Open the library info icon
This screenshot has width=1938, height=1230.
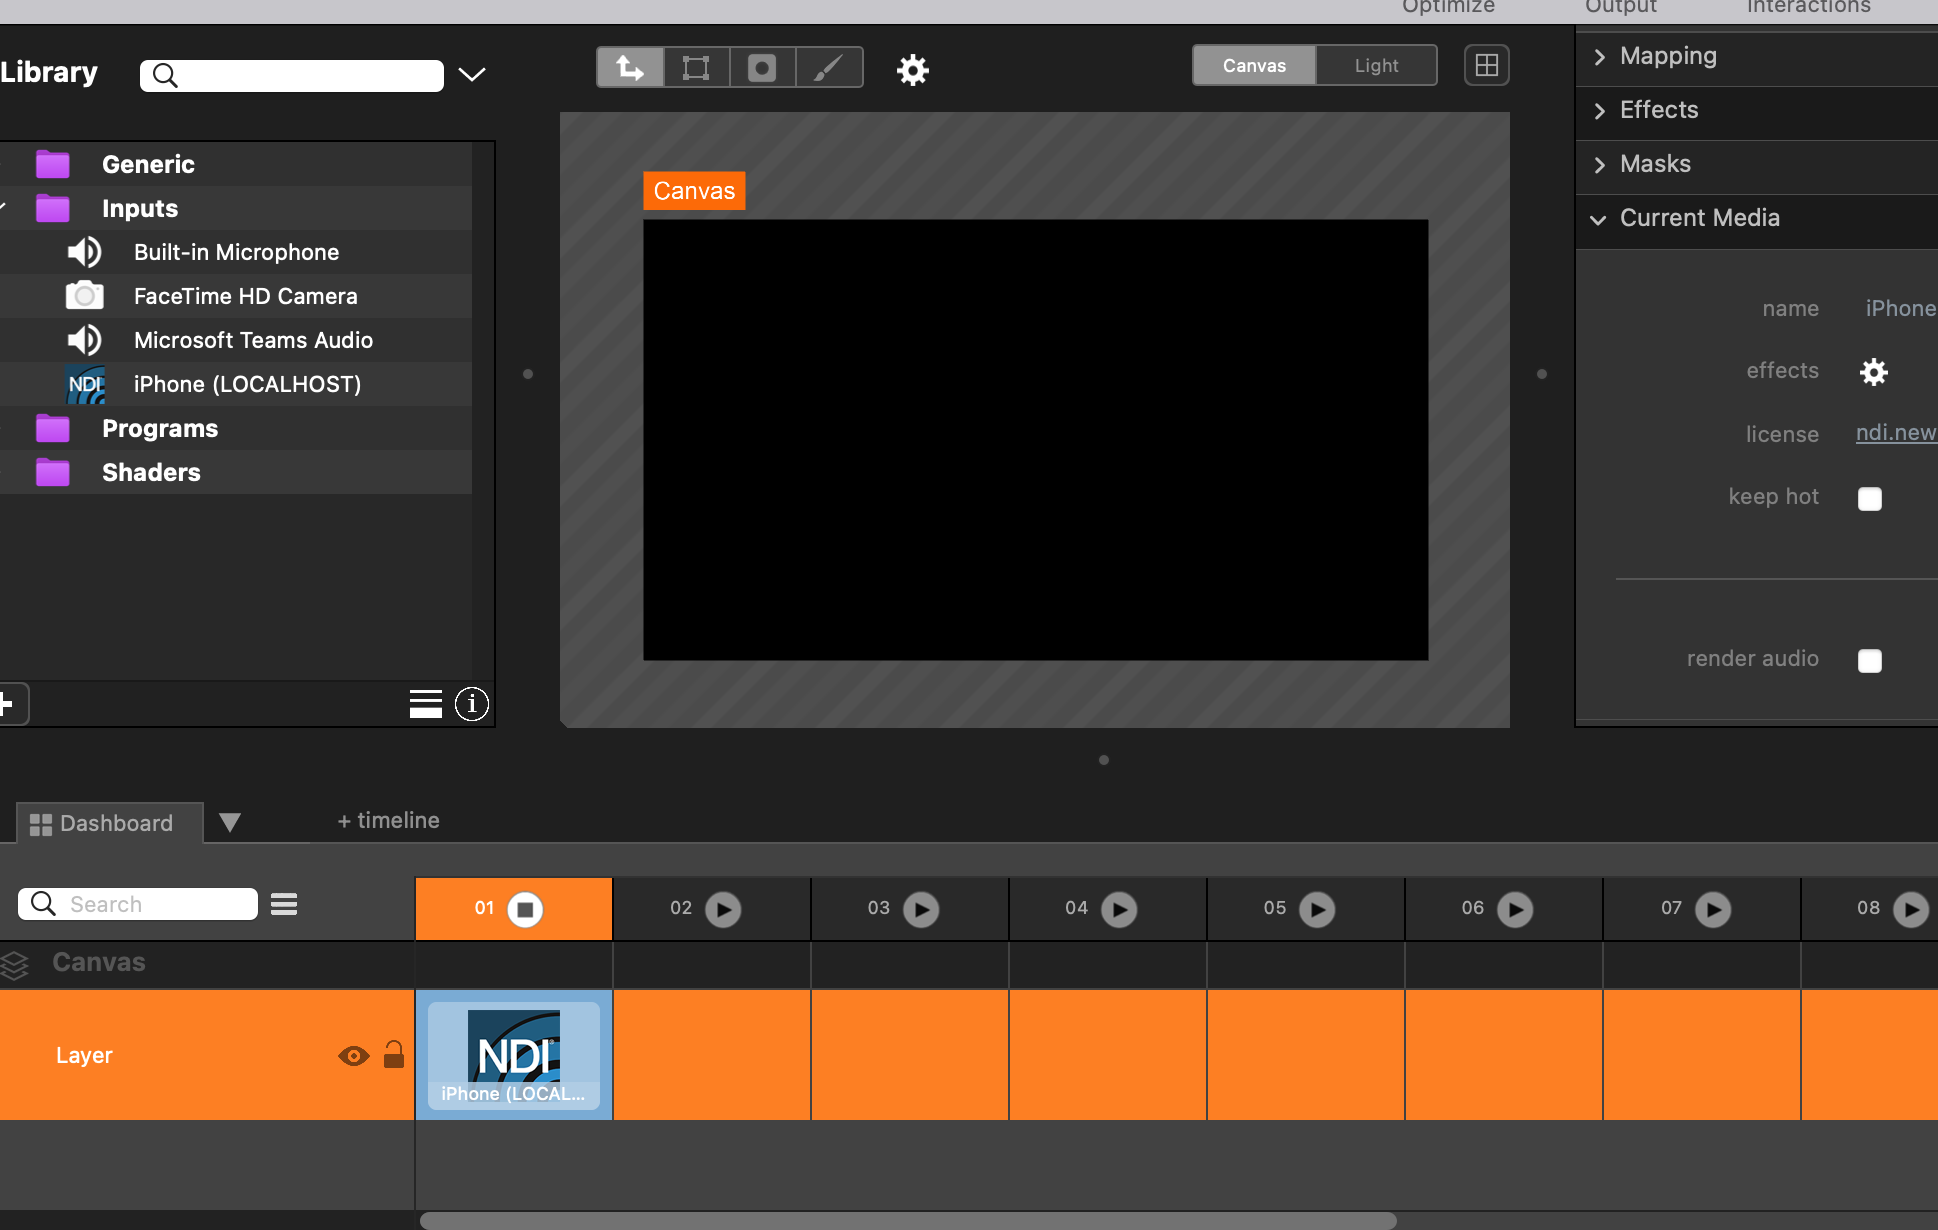pos(472,704)
